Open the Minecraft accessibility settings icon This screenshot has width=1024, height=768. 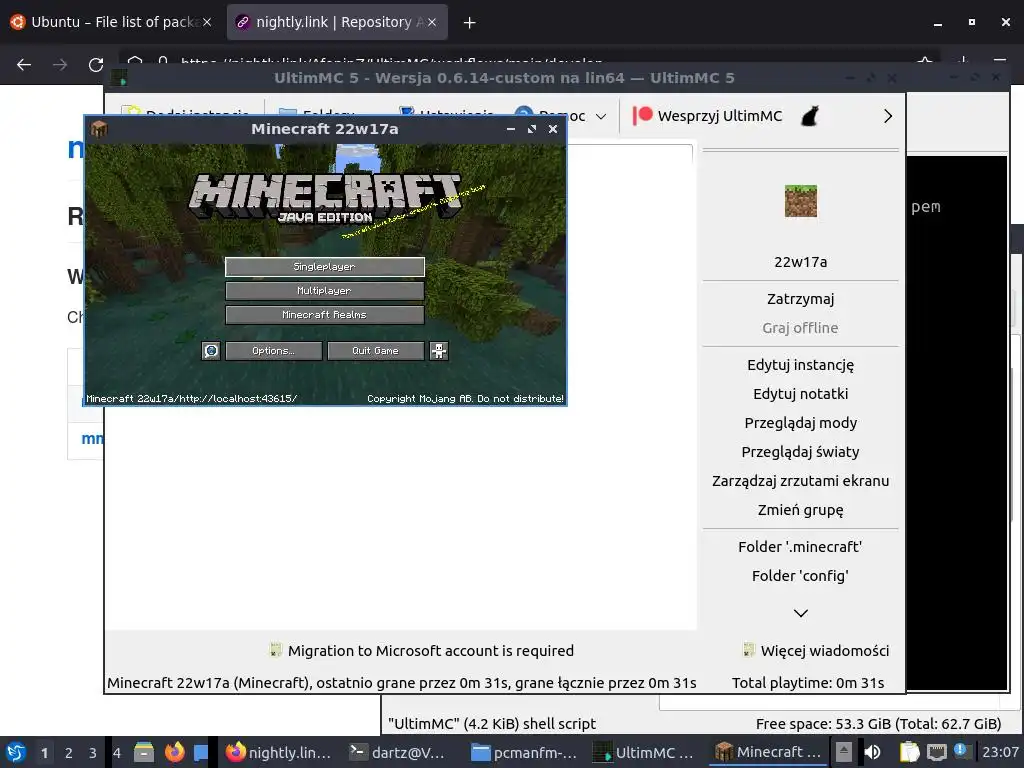pos(439,351)
